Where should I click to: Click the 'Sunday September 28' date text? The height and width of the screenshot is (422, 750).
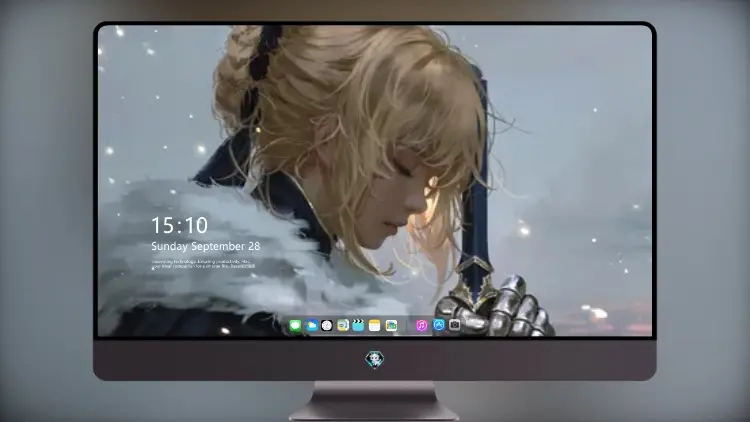(x=206, y=246)
